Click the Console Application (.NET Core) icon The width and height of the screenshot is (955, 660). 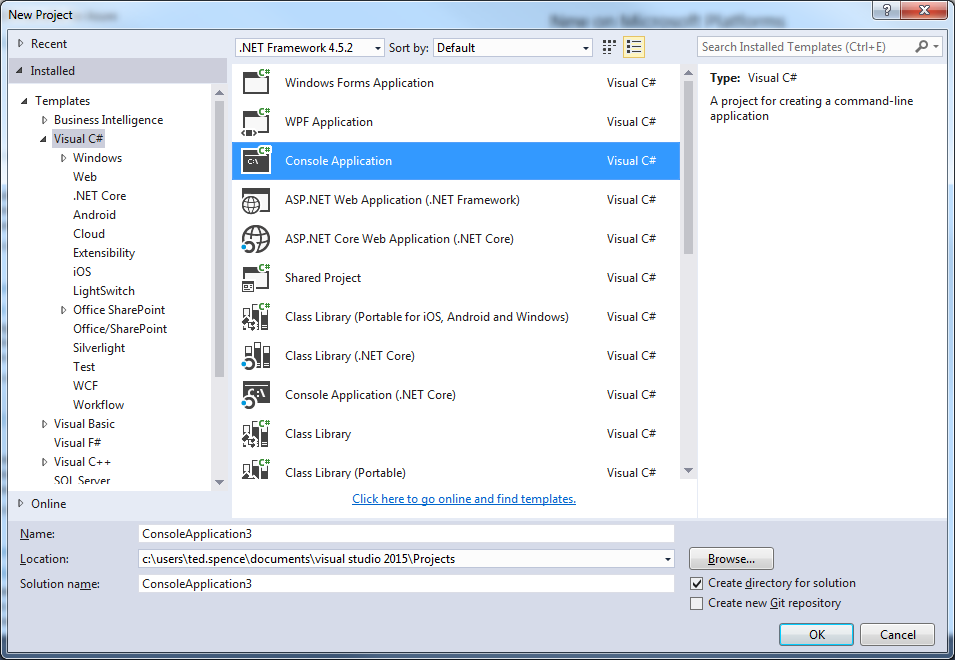[256, 395]
